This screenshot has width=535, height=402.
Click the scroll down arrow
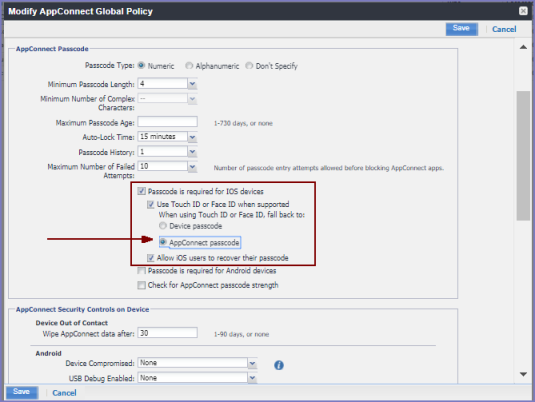(x=523, y=374)
